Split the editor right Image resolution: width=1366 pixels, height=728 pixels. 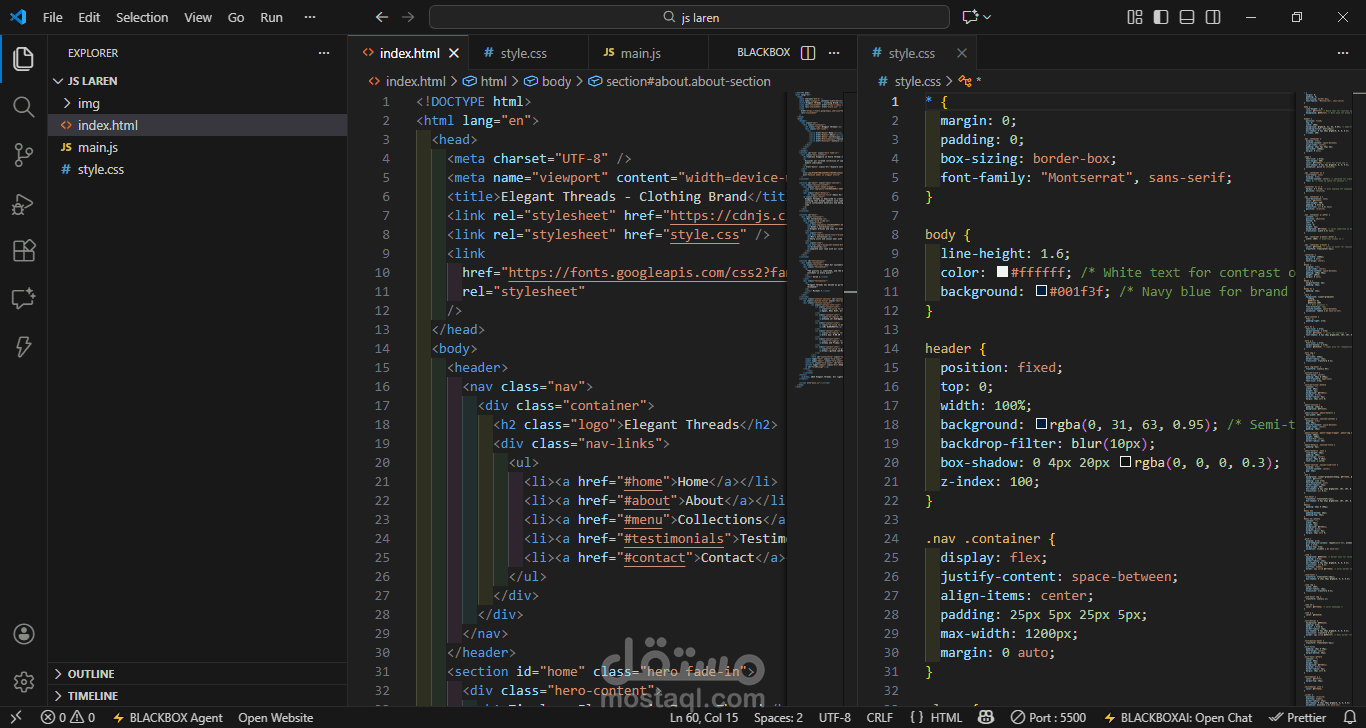pos(808,53)
